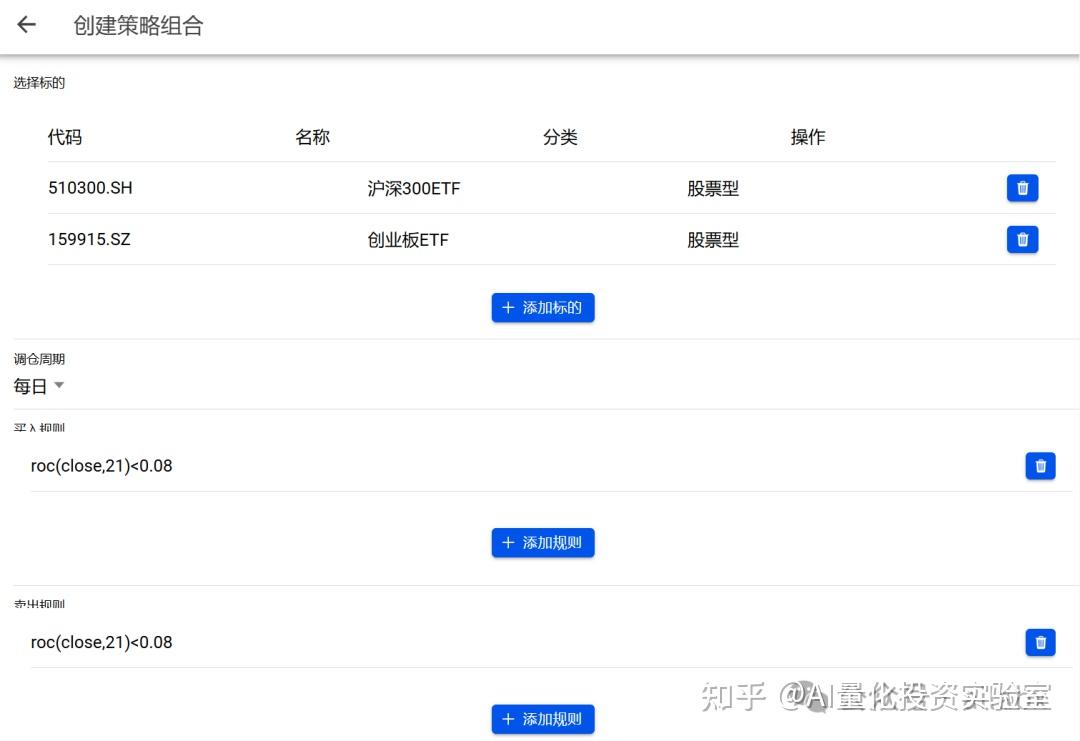Click the plus icon on buy rule 添加规则

pos(508,542)
